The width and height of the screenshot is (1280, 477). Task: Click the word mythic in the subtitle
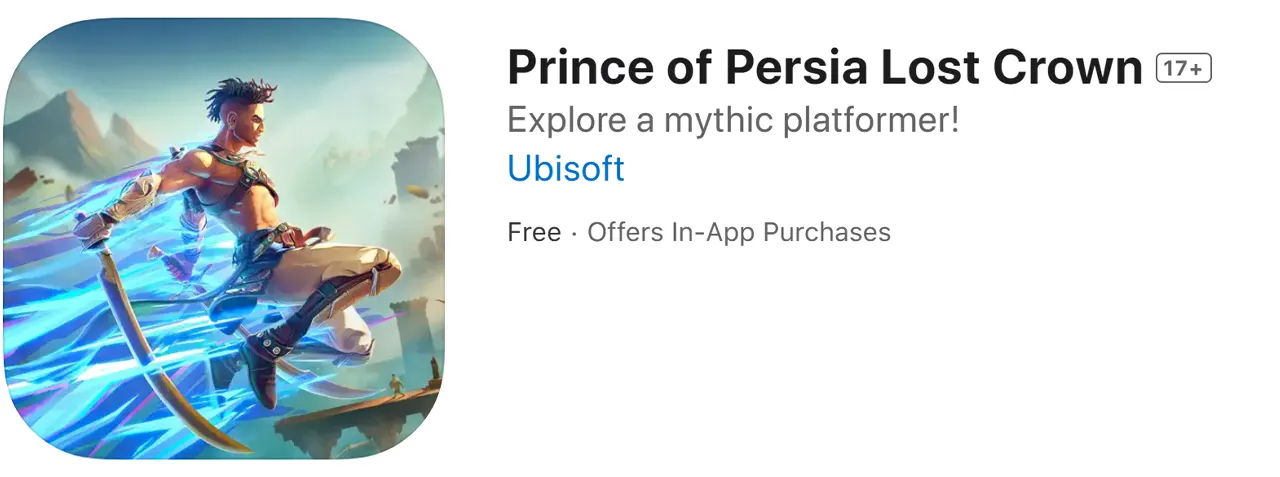point(736,121)
